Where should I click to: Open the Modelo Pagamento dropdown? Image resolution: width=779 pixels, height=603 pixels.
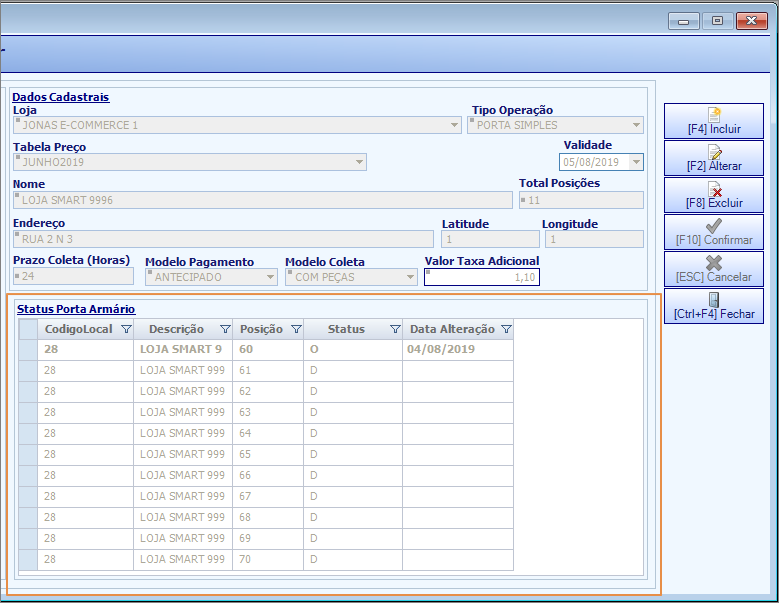(x=270, y=277)
